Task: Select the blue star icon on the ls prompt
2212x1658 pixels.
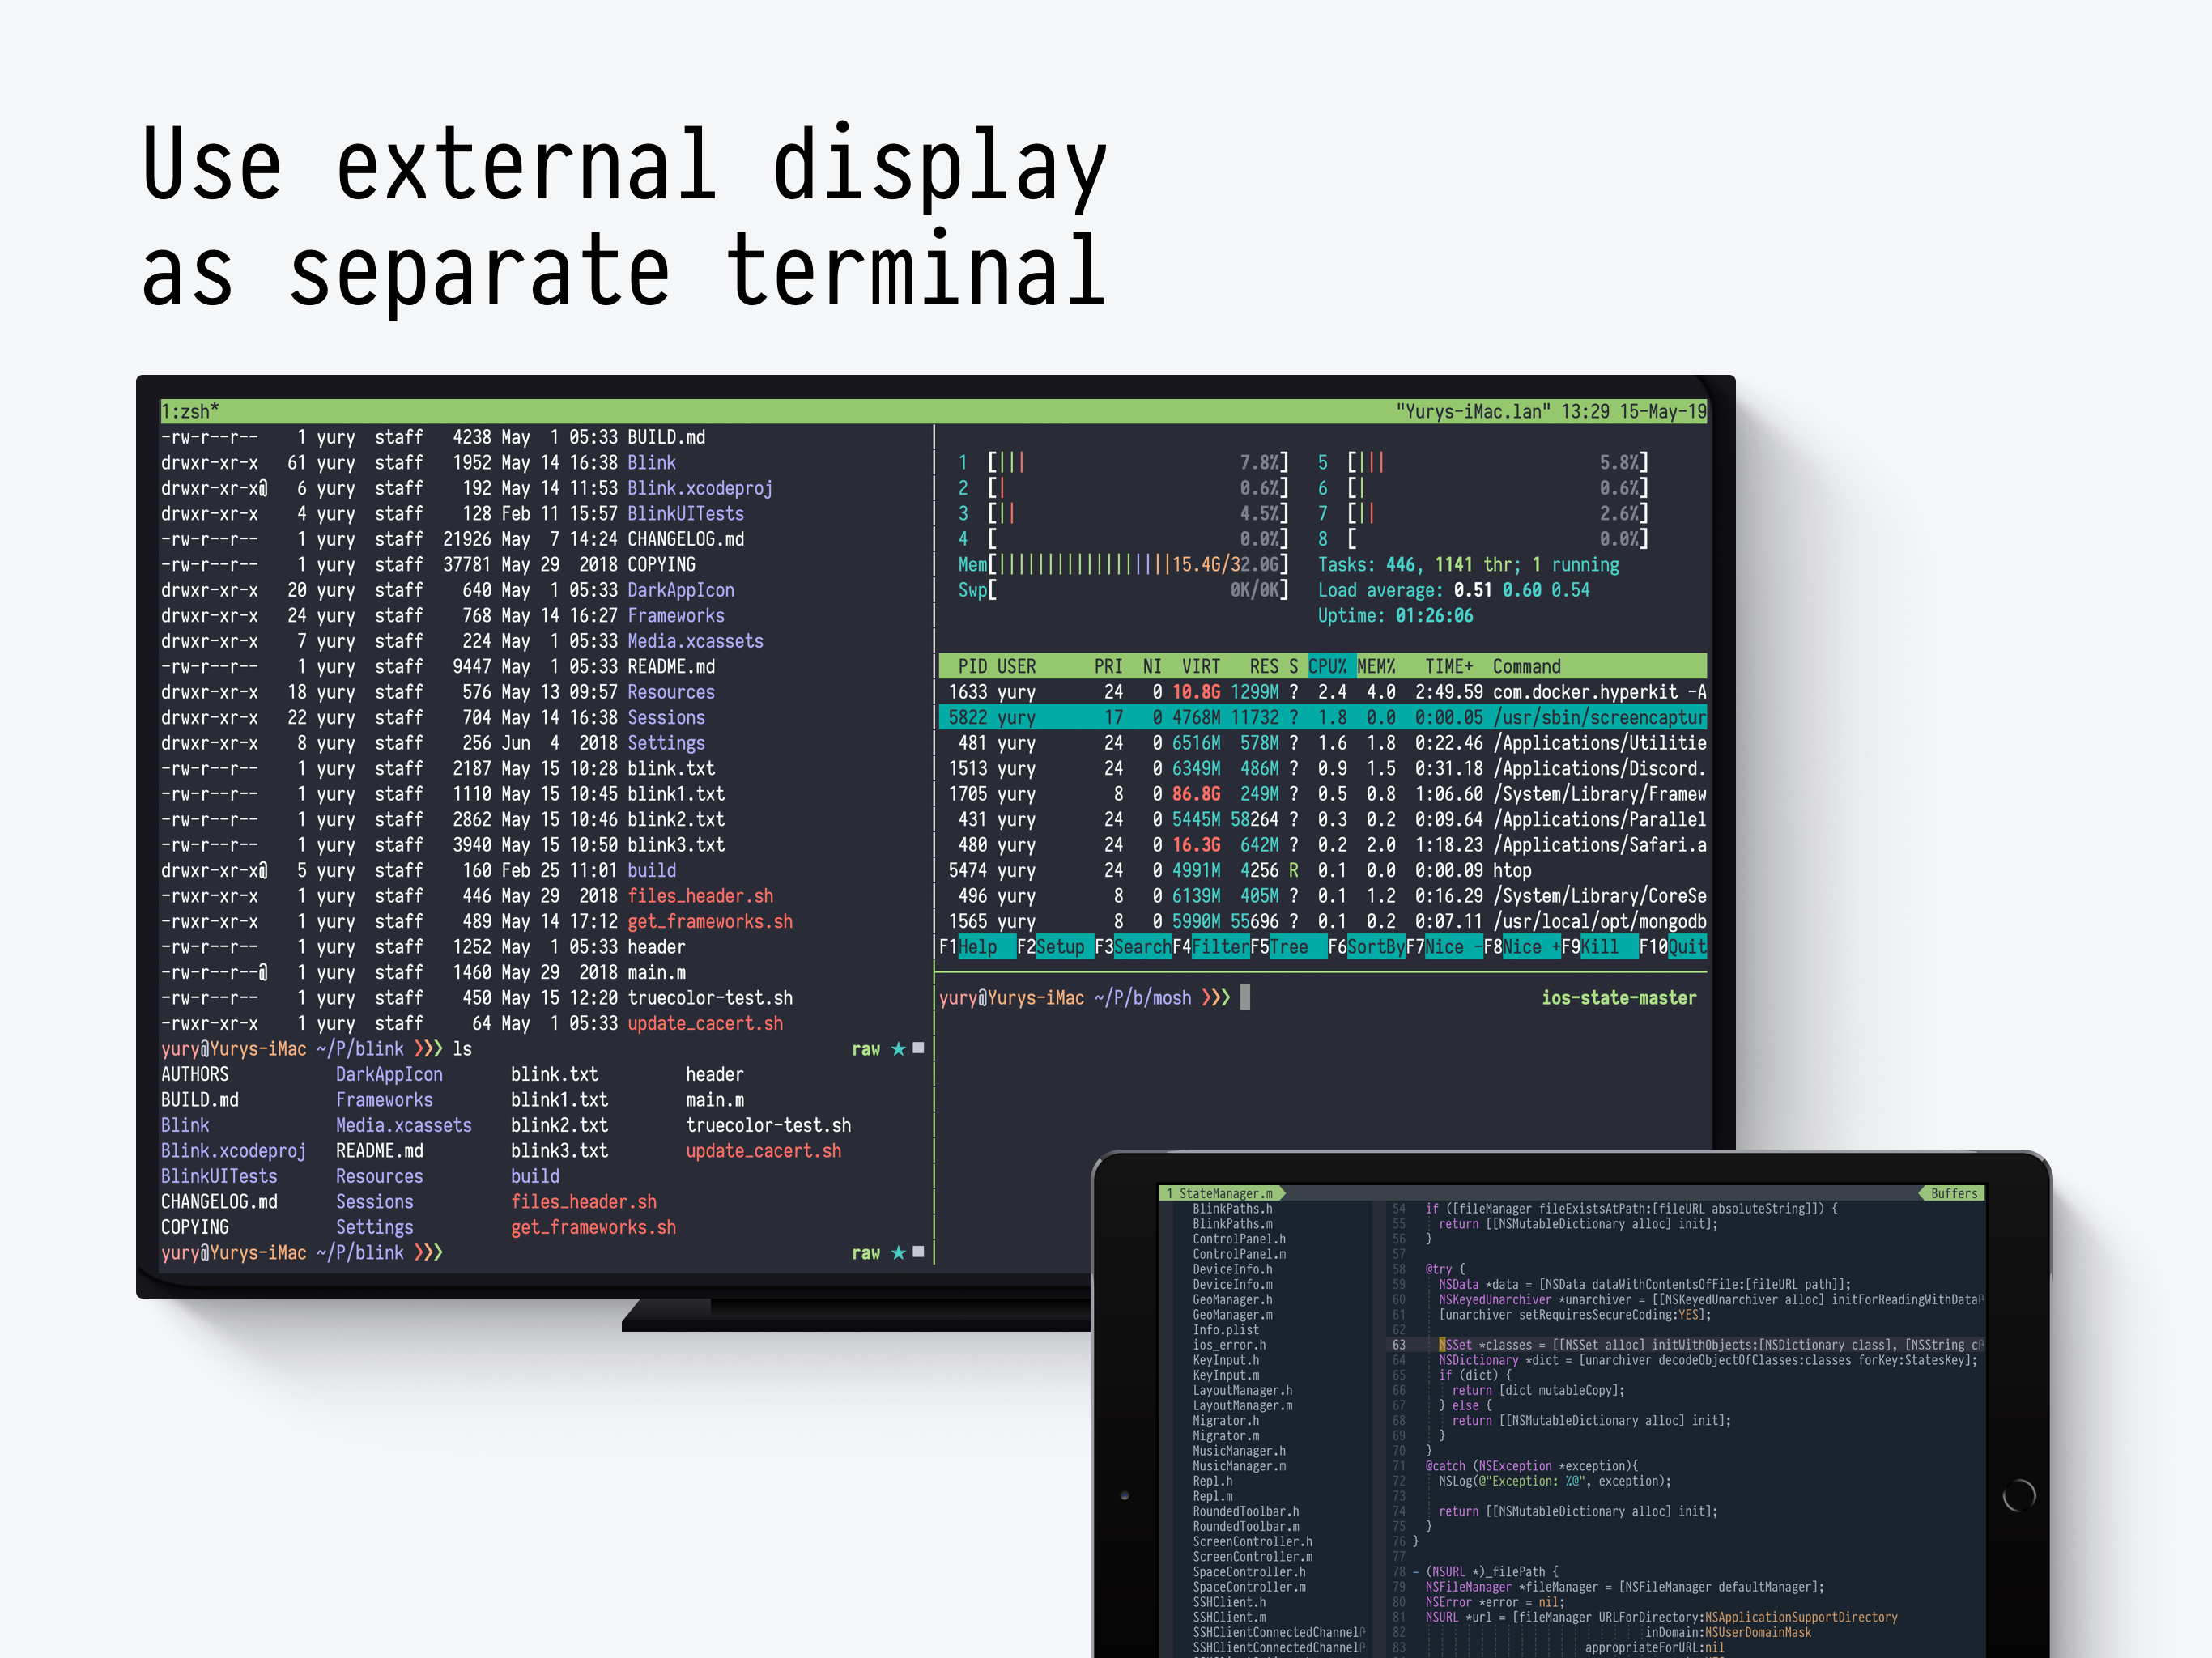Action: click(x=897, y=1048)
